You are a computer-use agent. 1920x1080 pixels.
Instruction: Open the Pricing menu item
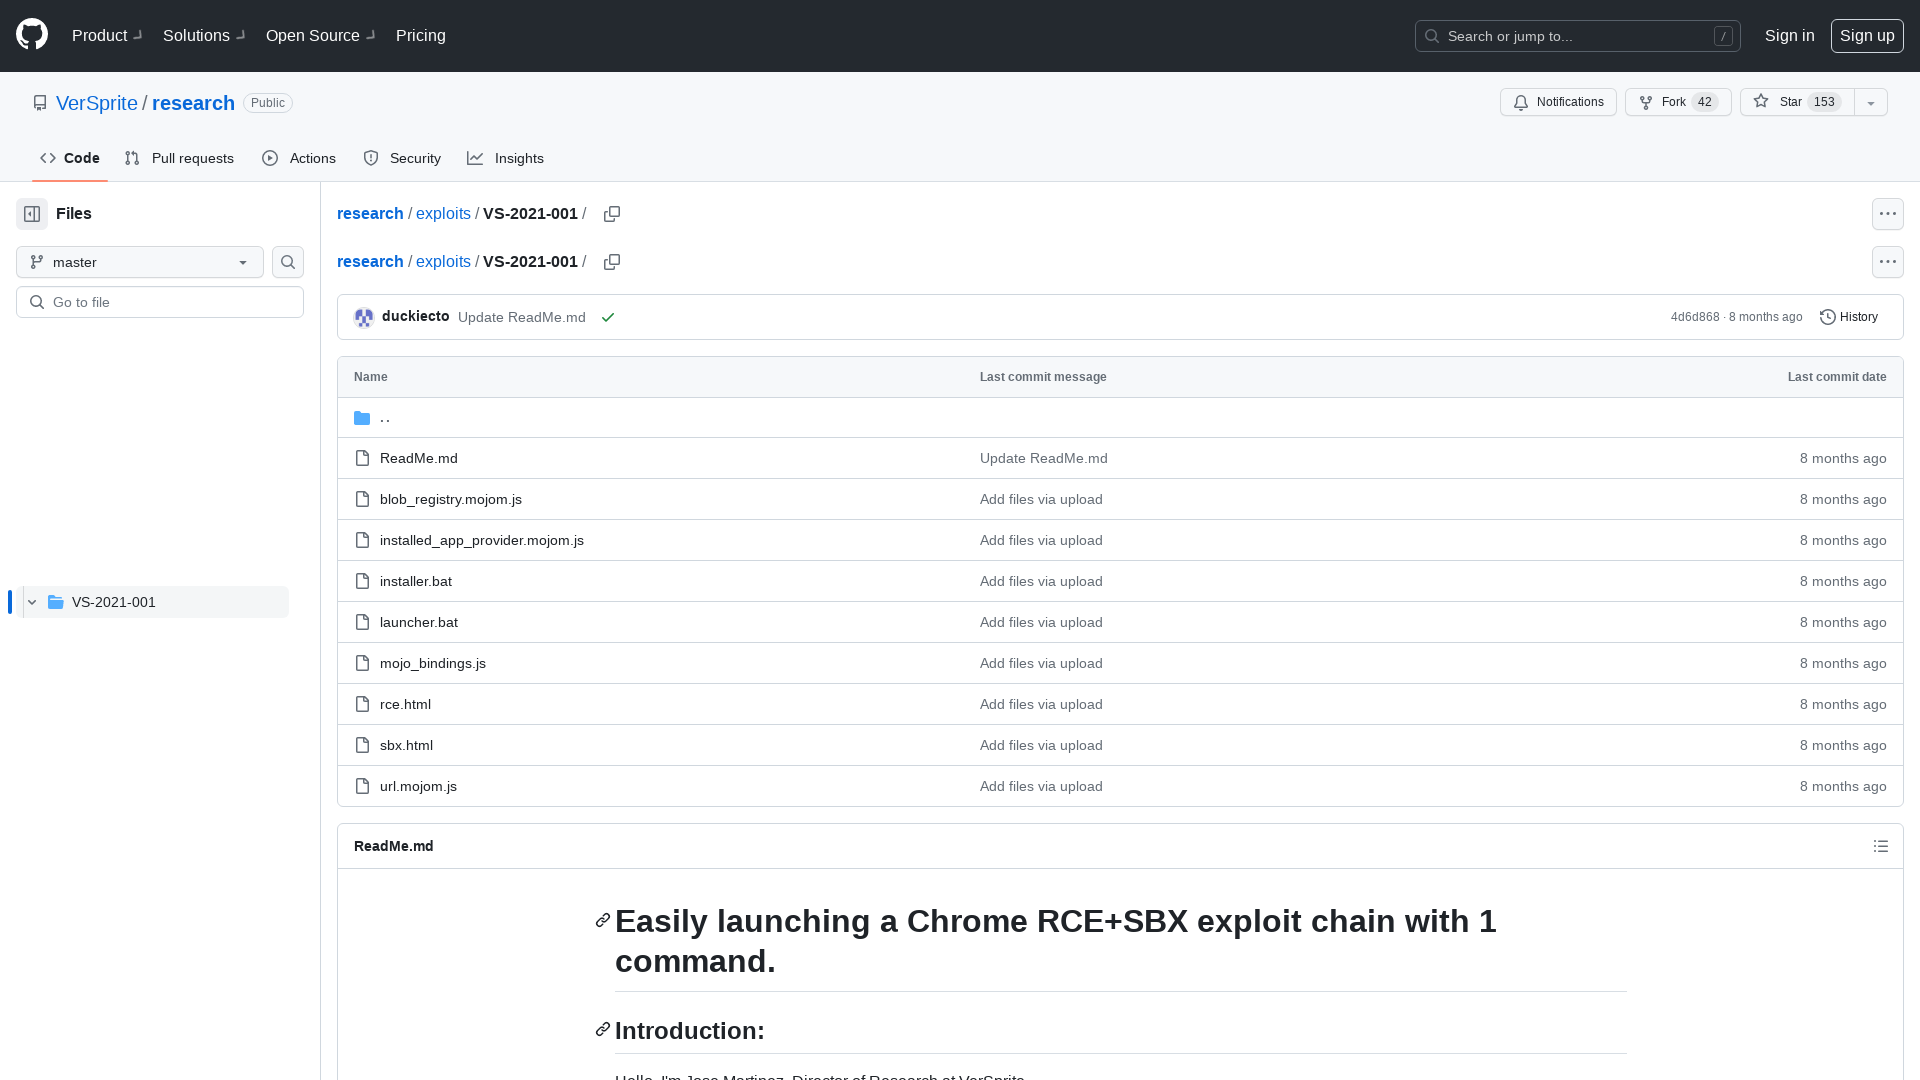(421, 36)
